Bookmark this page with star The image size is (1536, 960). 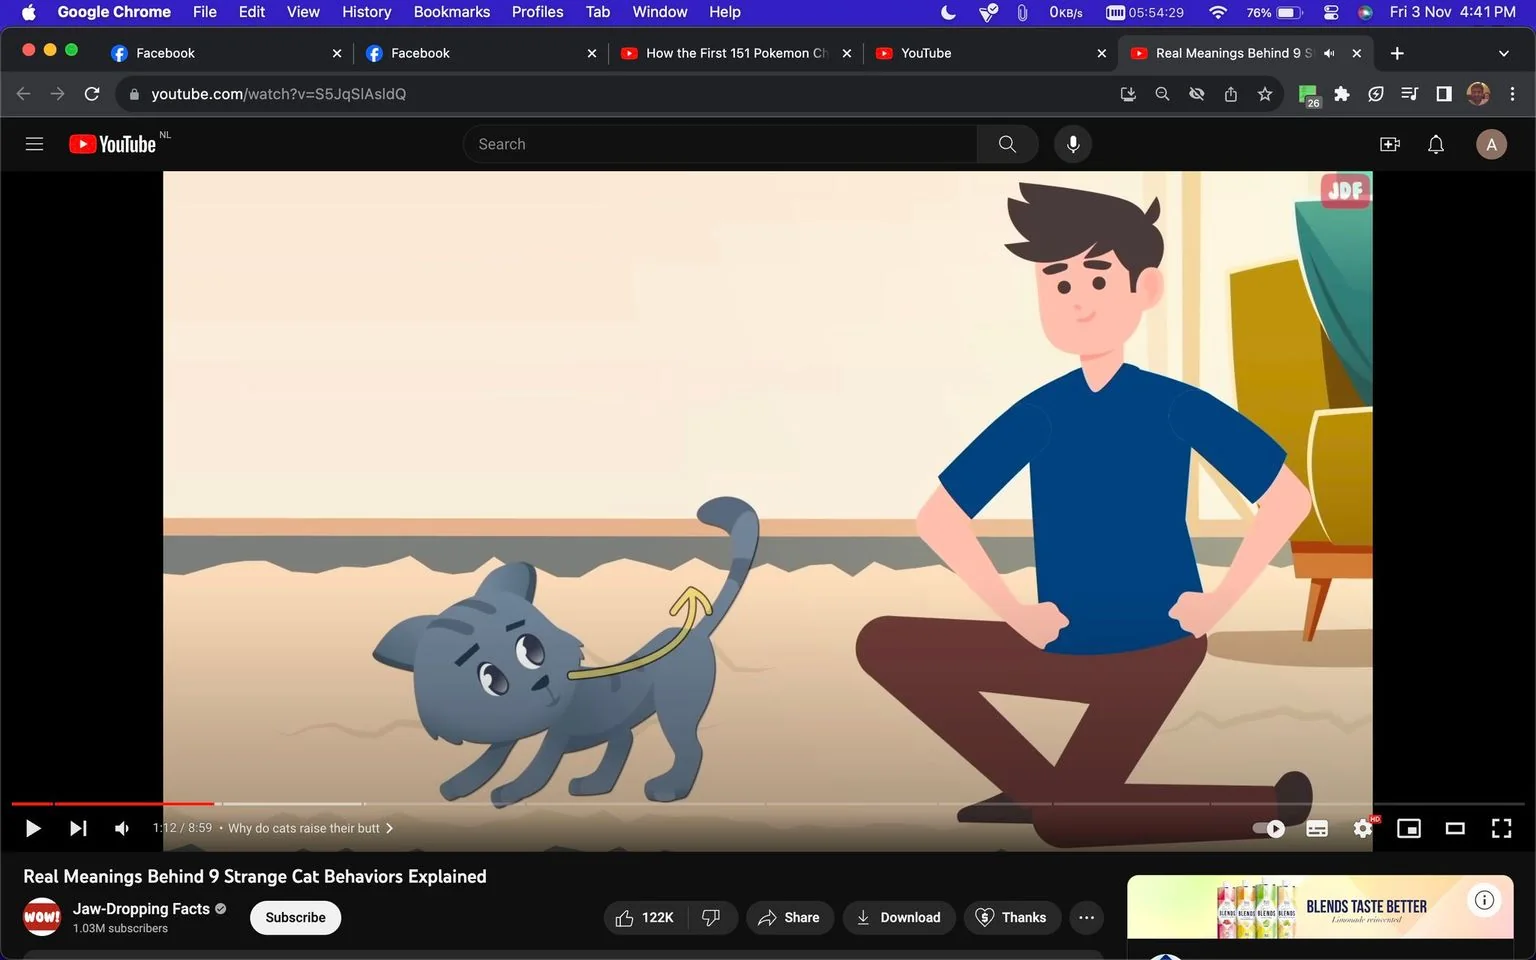pyautogui.click(x=1265, y=93)
